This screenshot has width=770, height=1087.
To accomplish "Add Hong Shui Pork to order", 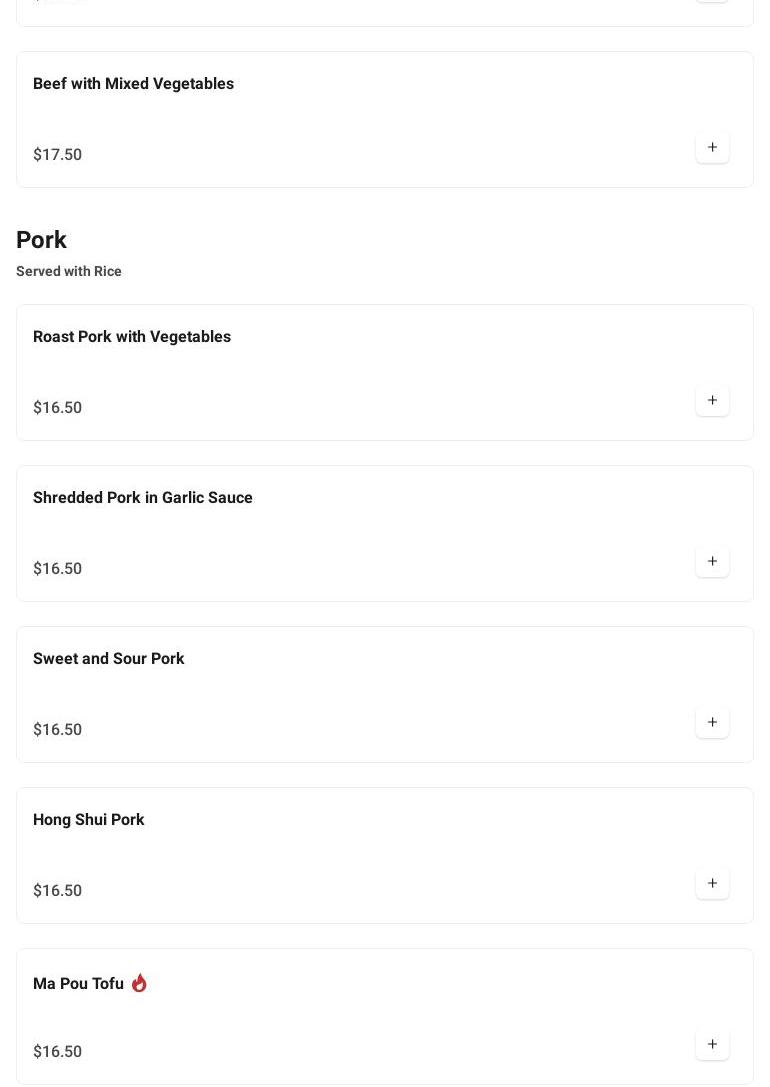I will 712,884.
